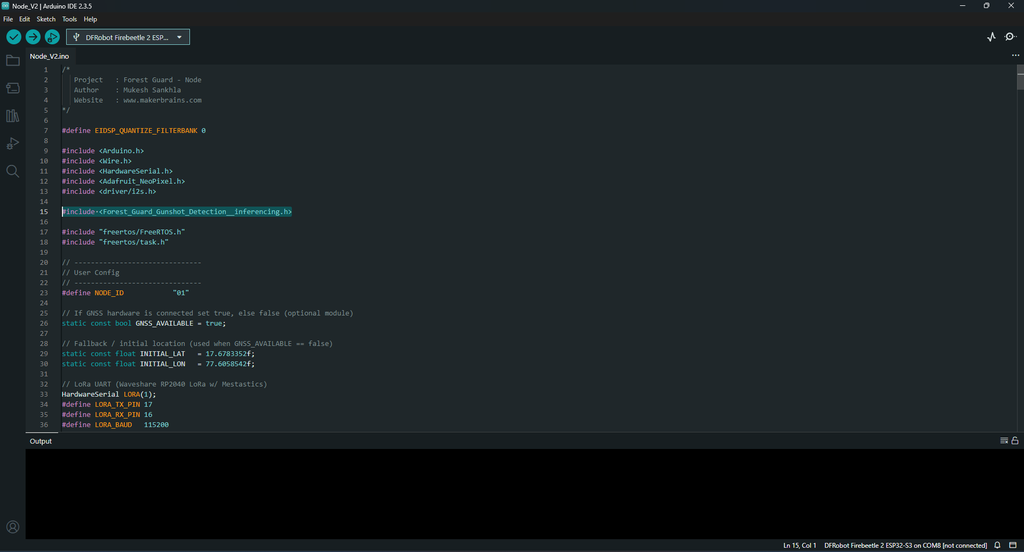Click the HardwareSerial LORA(1) line
1024x552 pixels.
[x=109, y=394]
